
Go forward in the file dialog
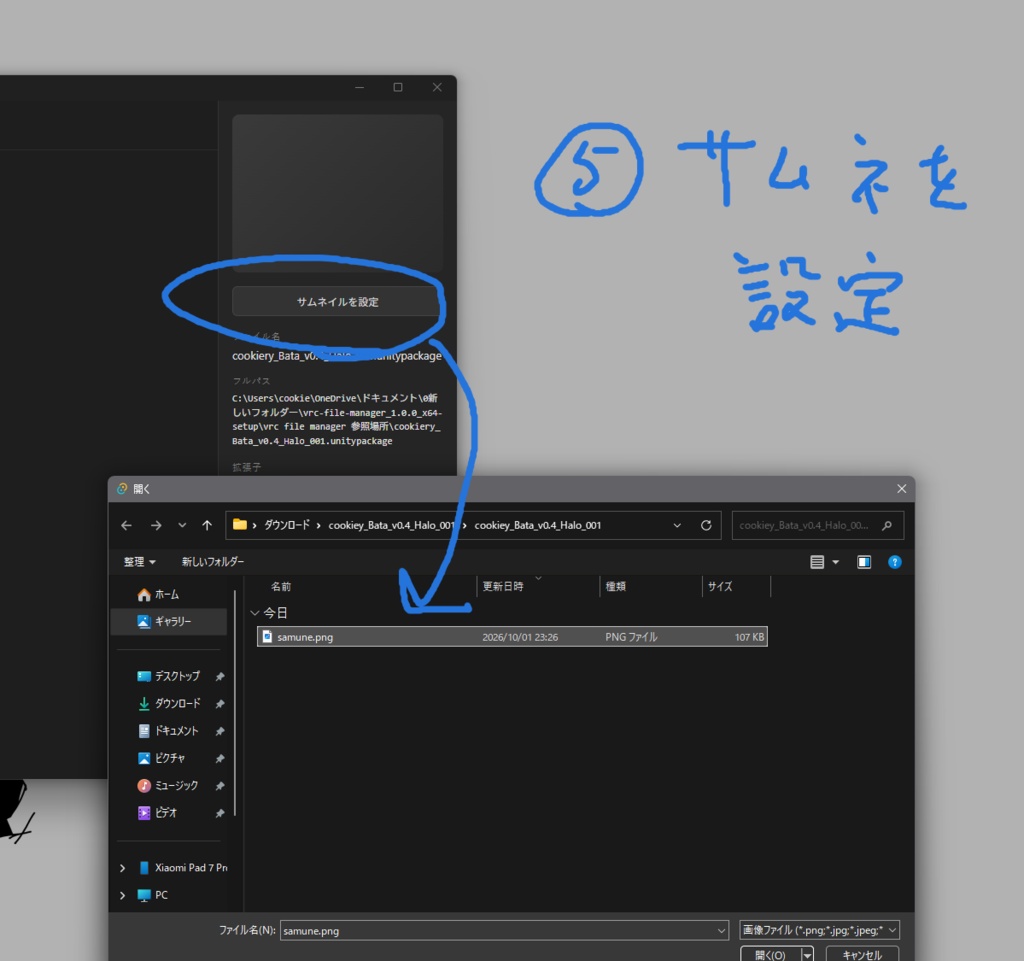[156, 526]
